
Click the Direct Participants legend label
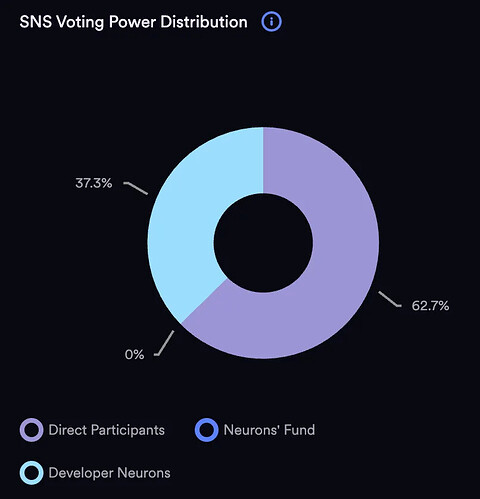pyautogui.click(x=107, y=430)
